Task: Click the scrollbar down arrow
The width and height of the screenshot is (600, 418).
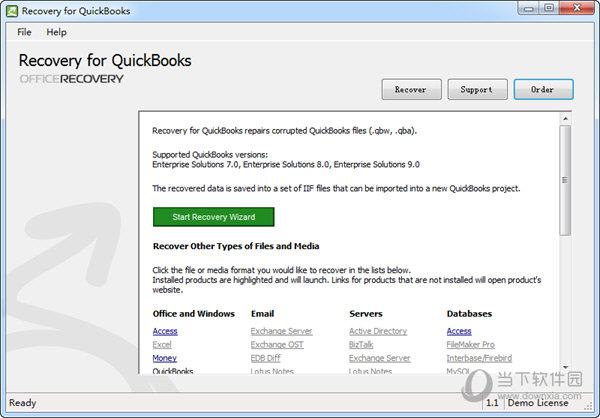Action: (565, 367)
